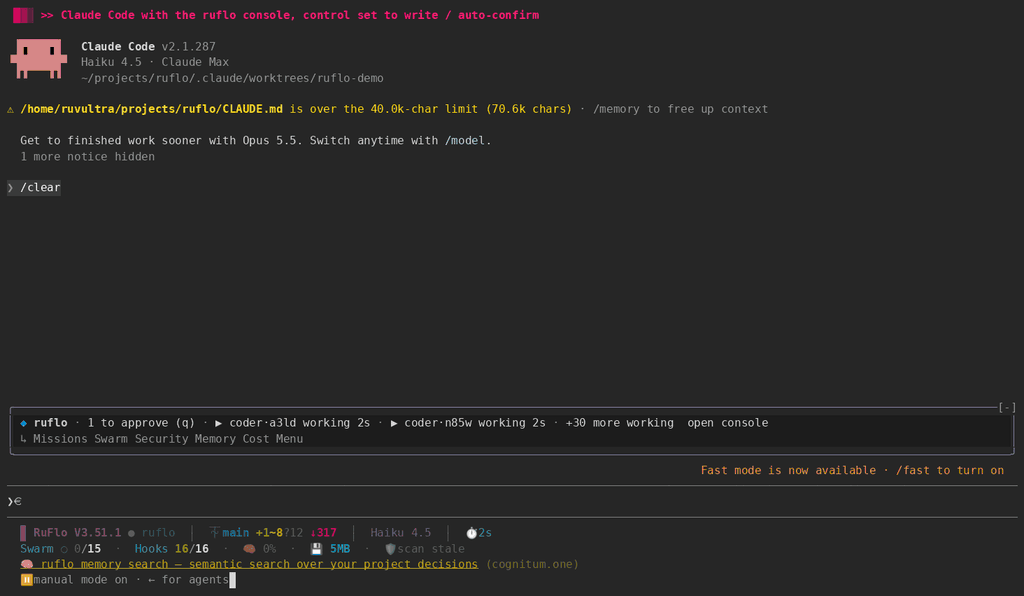1024x596 pixels.
Task: Click the 'scan stale' status text
Action: pos(431,549)
